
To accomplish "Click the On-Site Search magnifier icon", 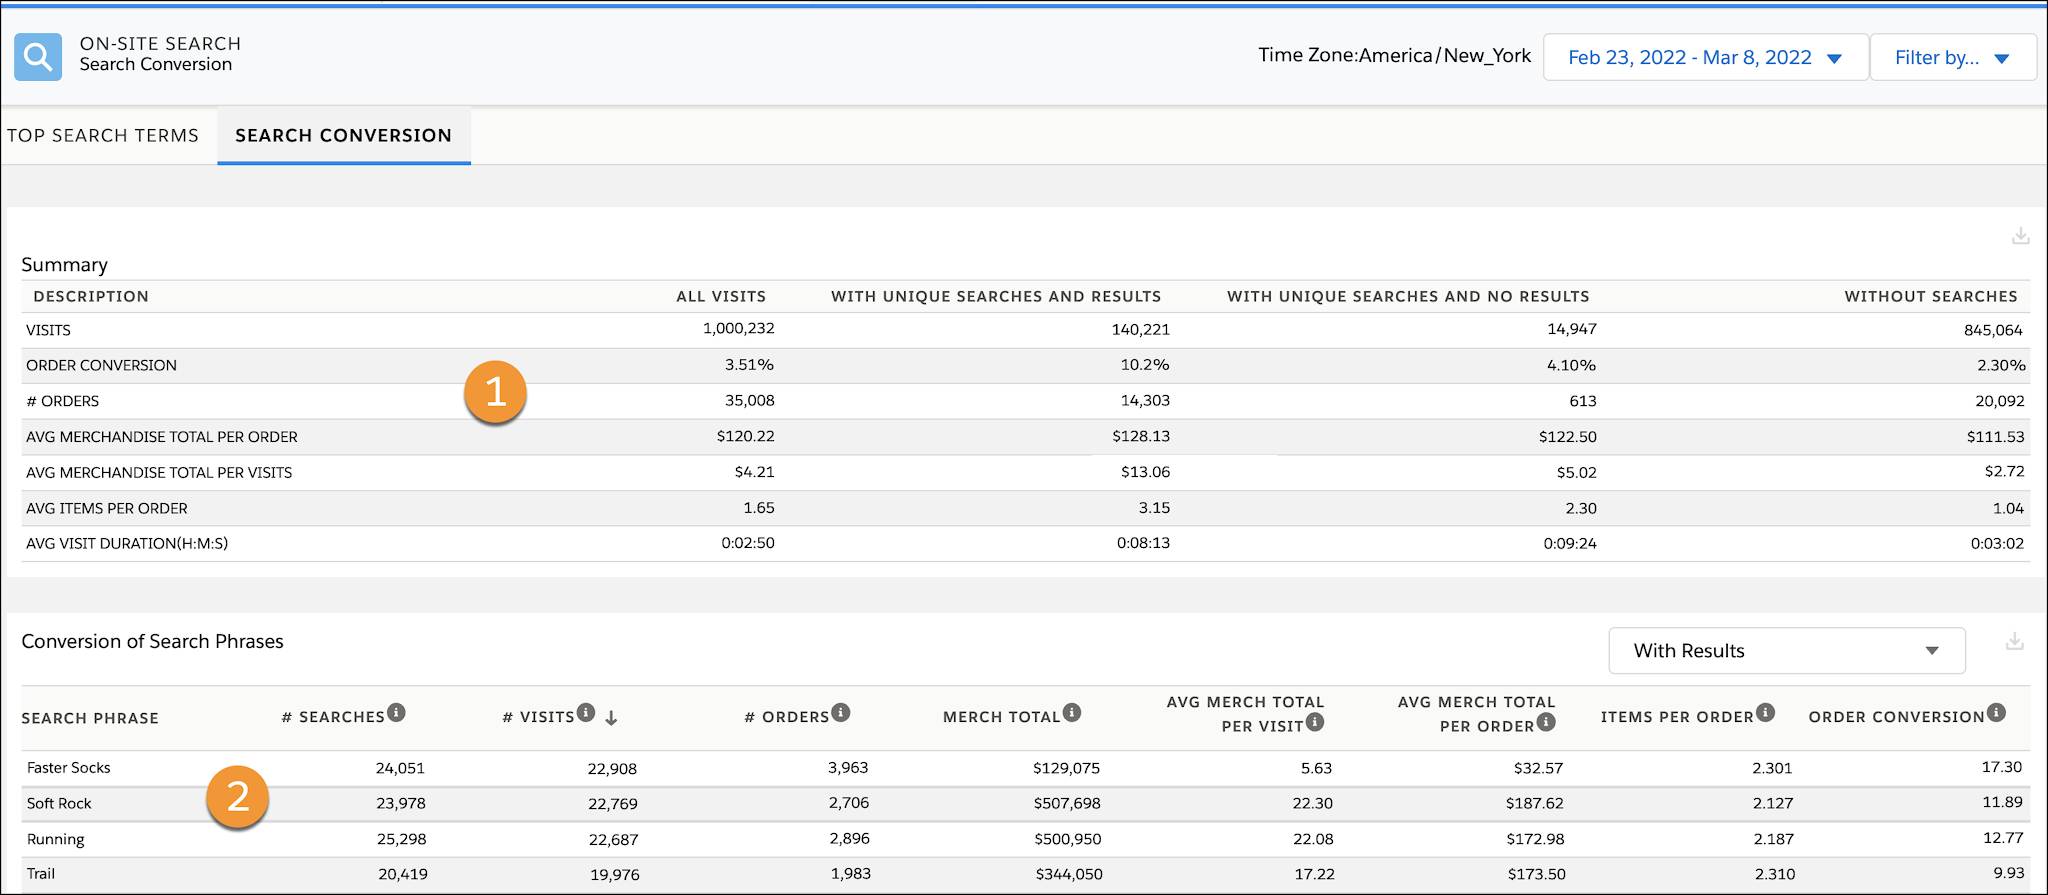I will coord(38,56).
